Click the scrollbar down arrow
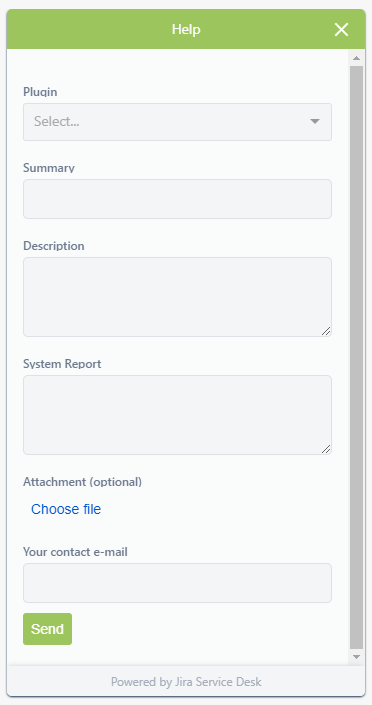The height and width of the screenshot is (705, 372). click(356, 657)
